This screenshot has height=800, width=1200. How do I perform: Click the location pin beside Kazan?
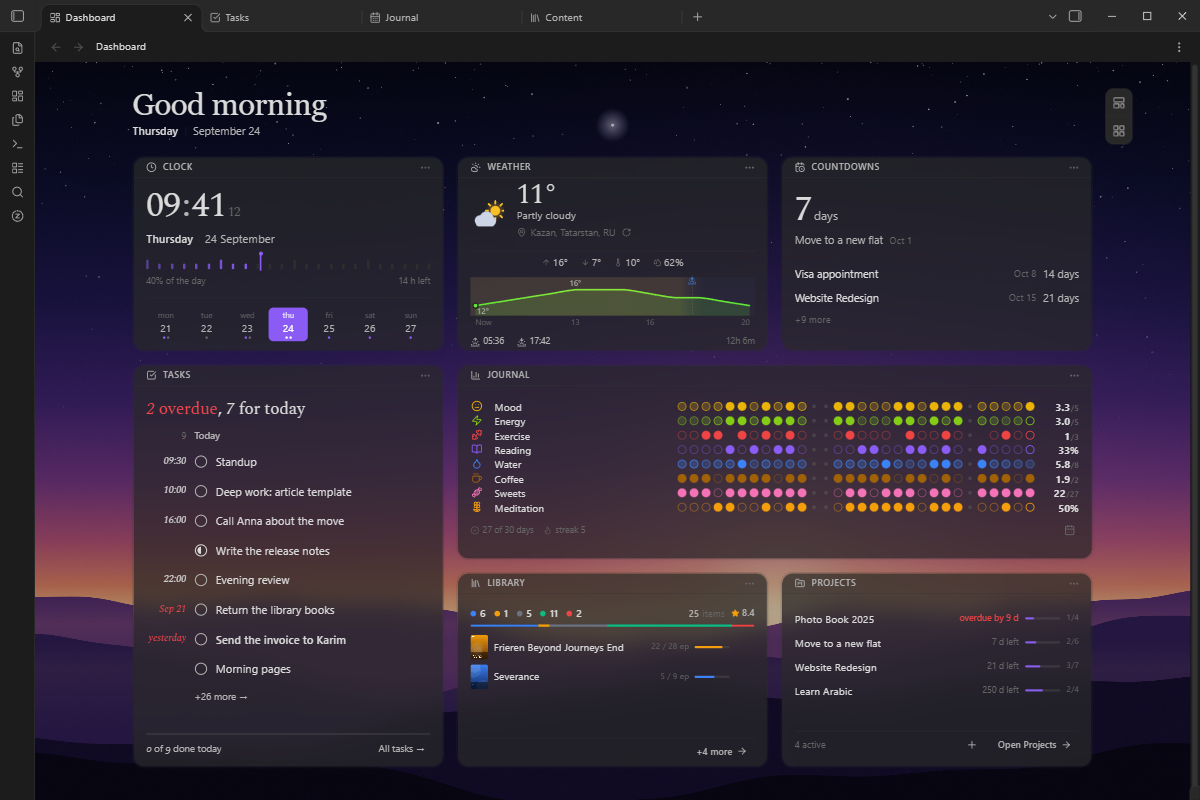click(x=522, y=233)
